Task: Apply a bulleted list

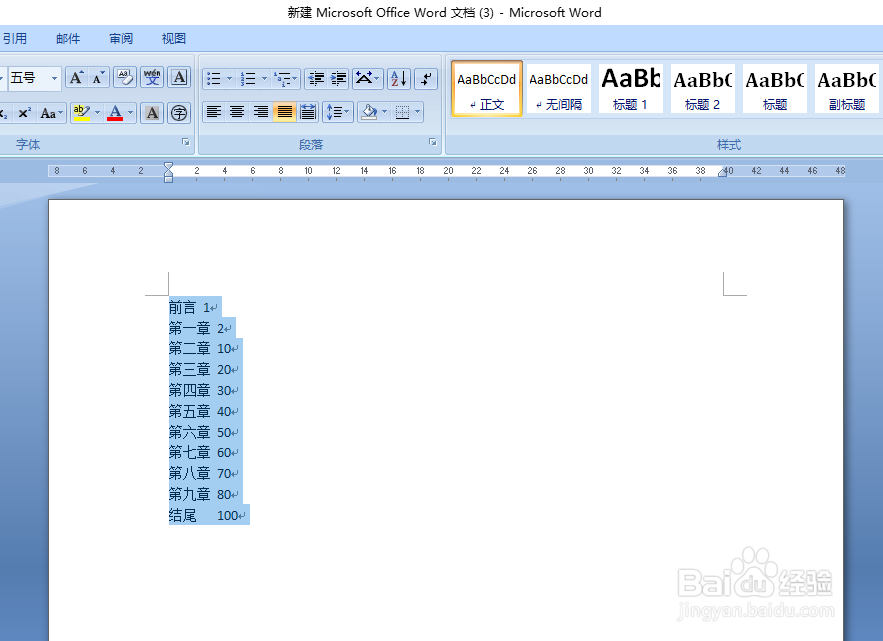Action: click(x=213, y=78)
